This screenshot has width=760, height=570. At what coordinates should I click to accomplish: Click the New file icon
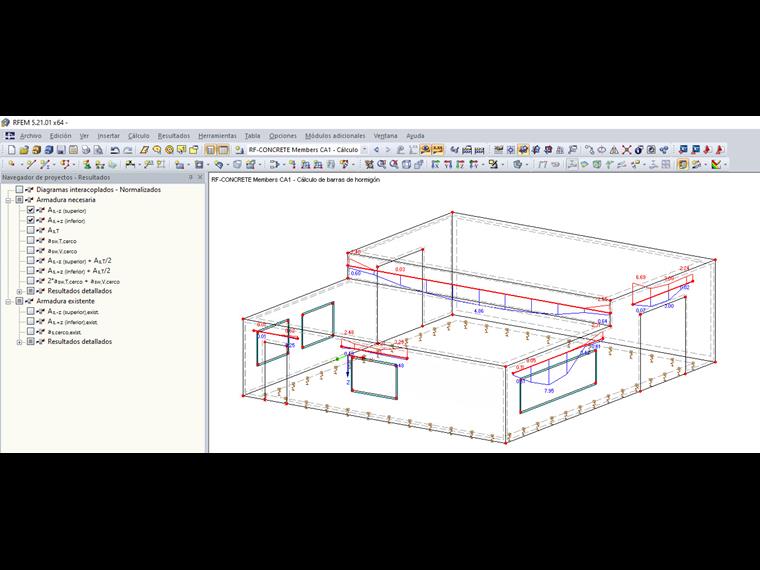(x=12, y=150)
